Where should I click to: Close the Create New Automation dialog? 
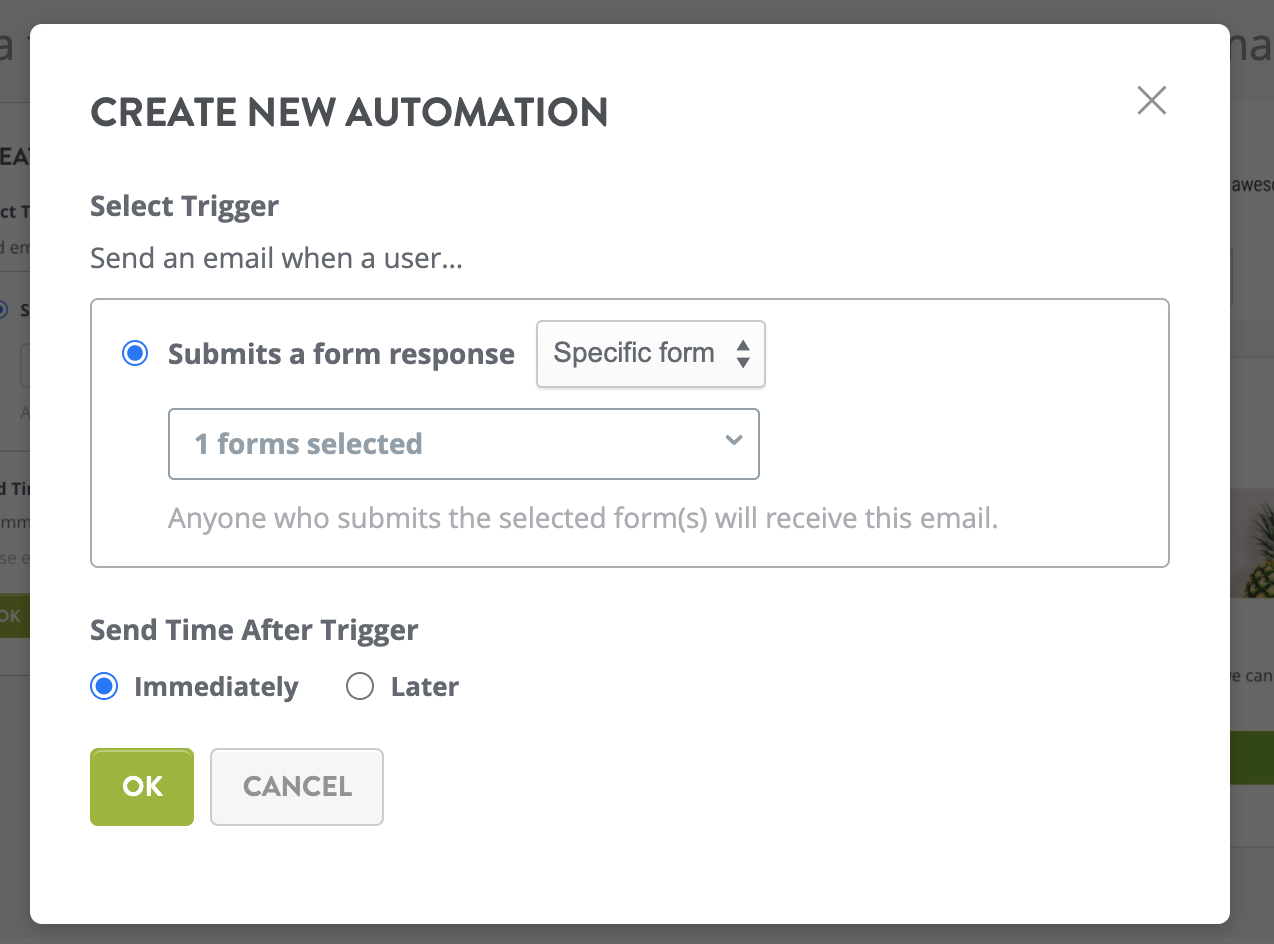pos(1152,100)
